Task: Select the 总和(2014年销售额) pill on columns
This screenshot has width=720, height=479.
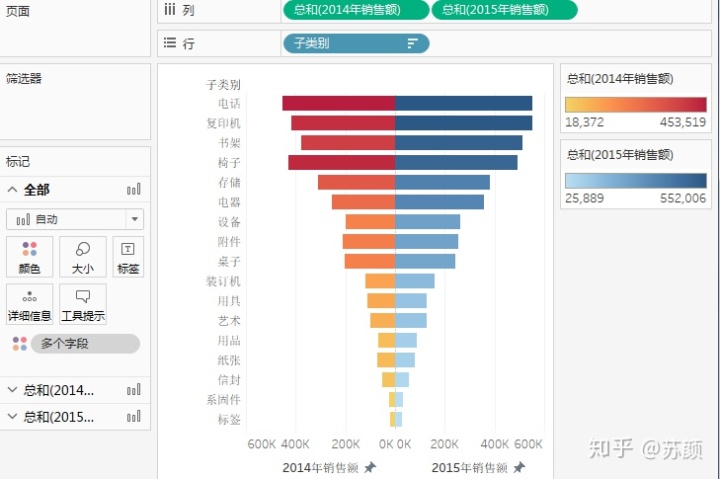Action: 356,10
